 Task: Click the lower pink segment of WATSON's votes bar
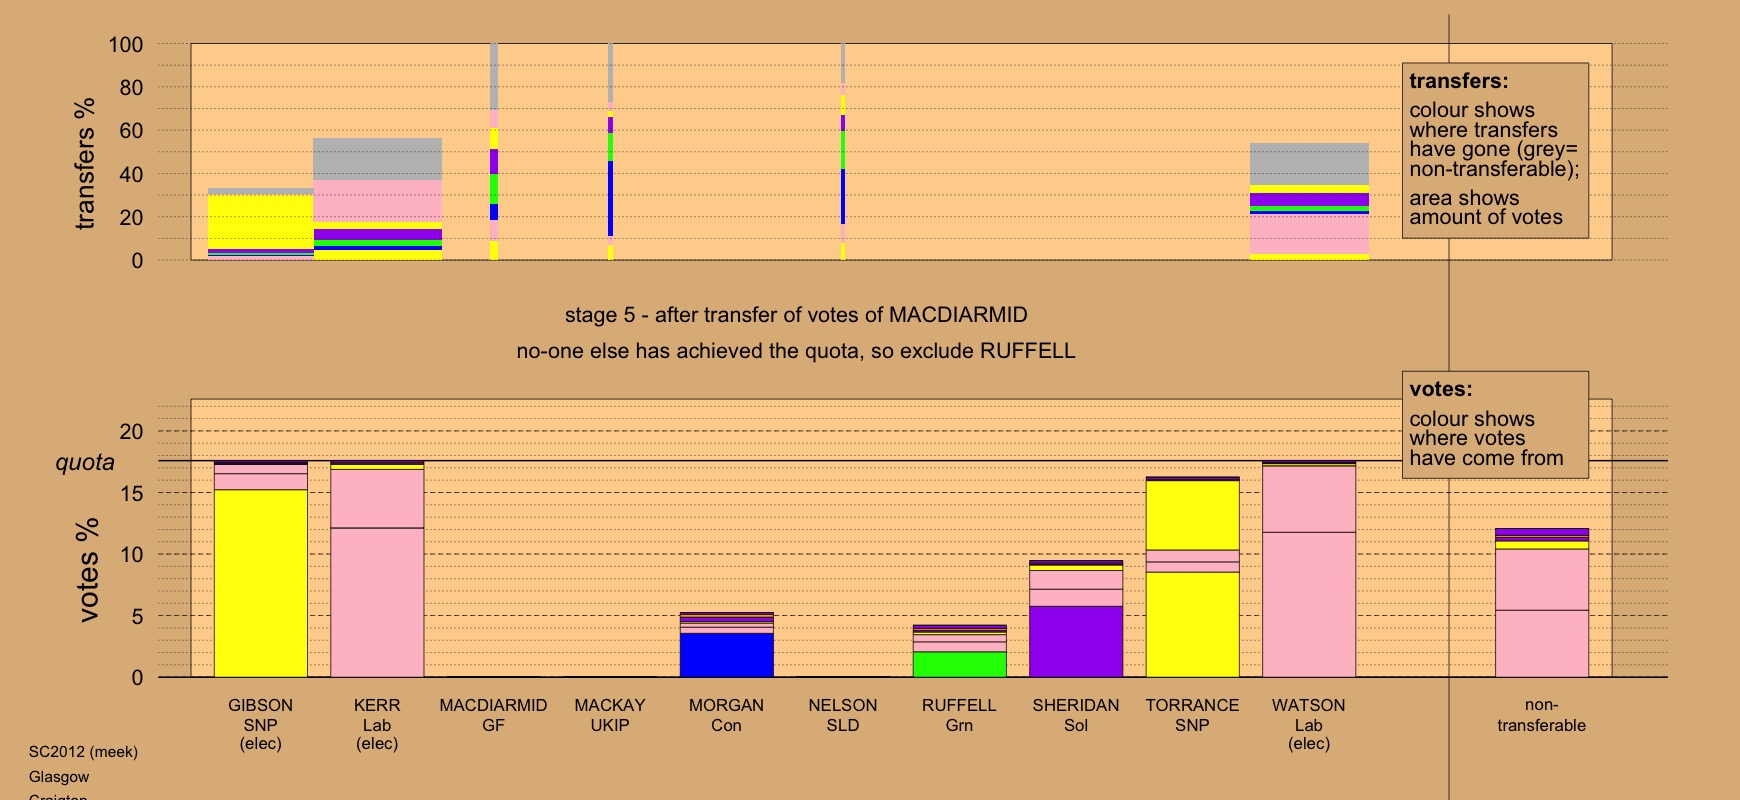1308,604
